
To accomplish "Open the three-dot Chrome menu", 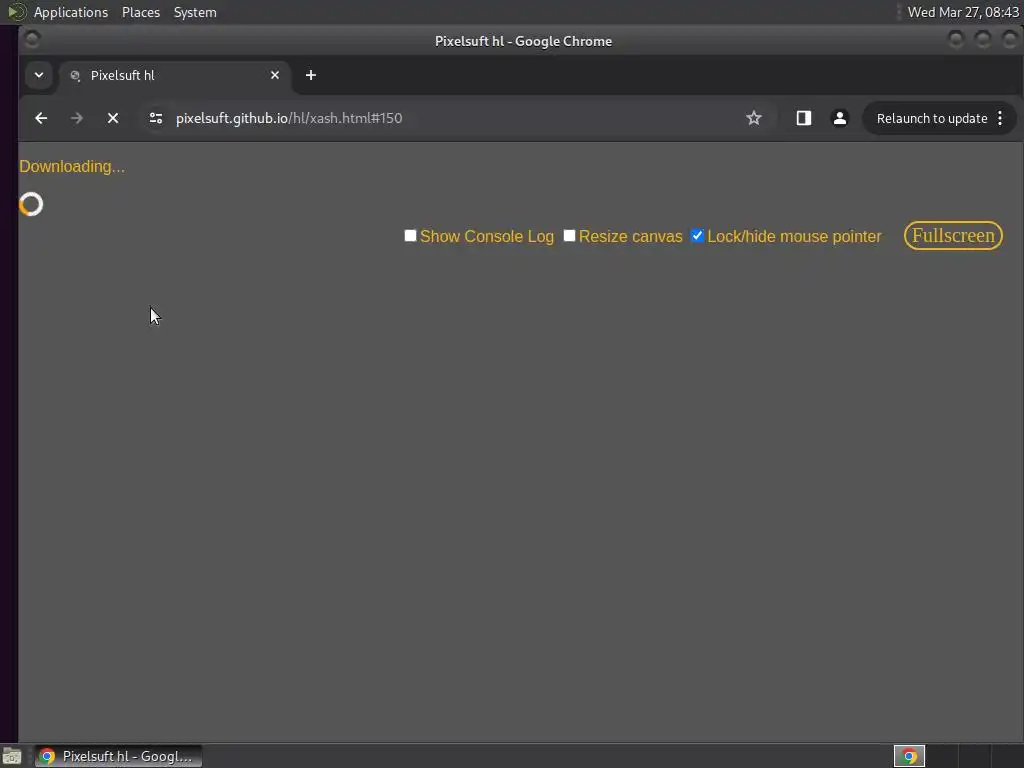I will coord(1000,118).
